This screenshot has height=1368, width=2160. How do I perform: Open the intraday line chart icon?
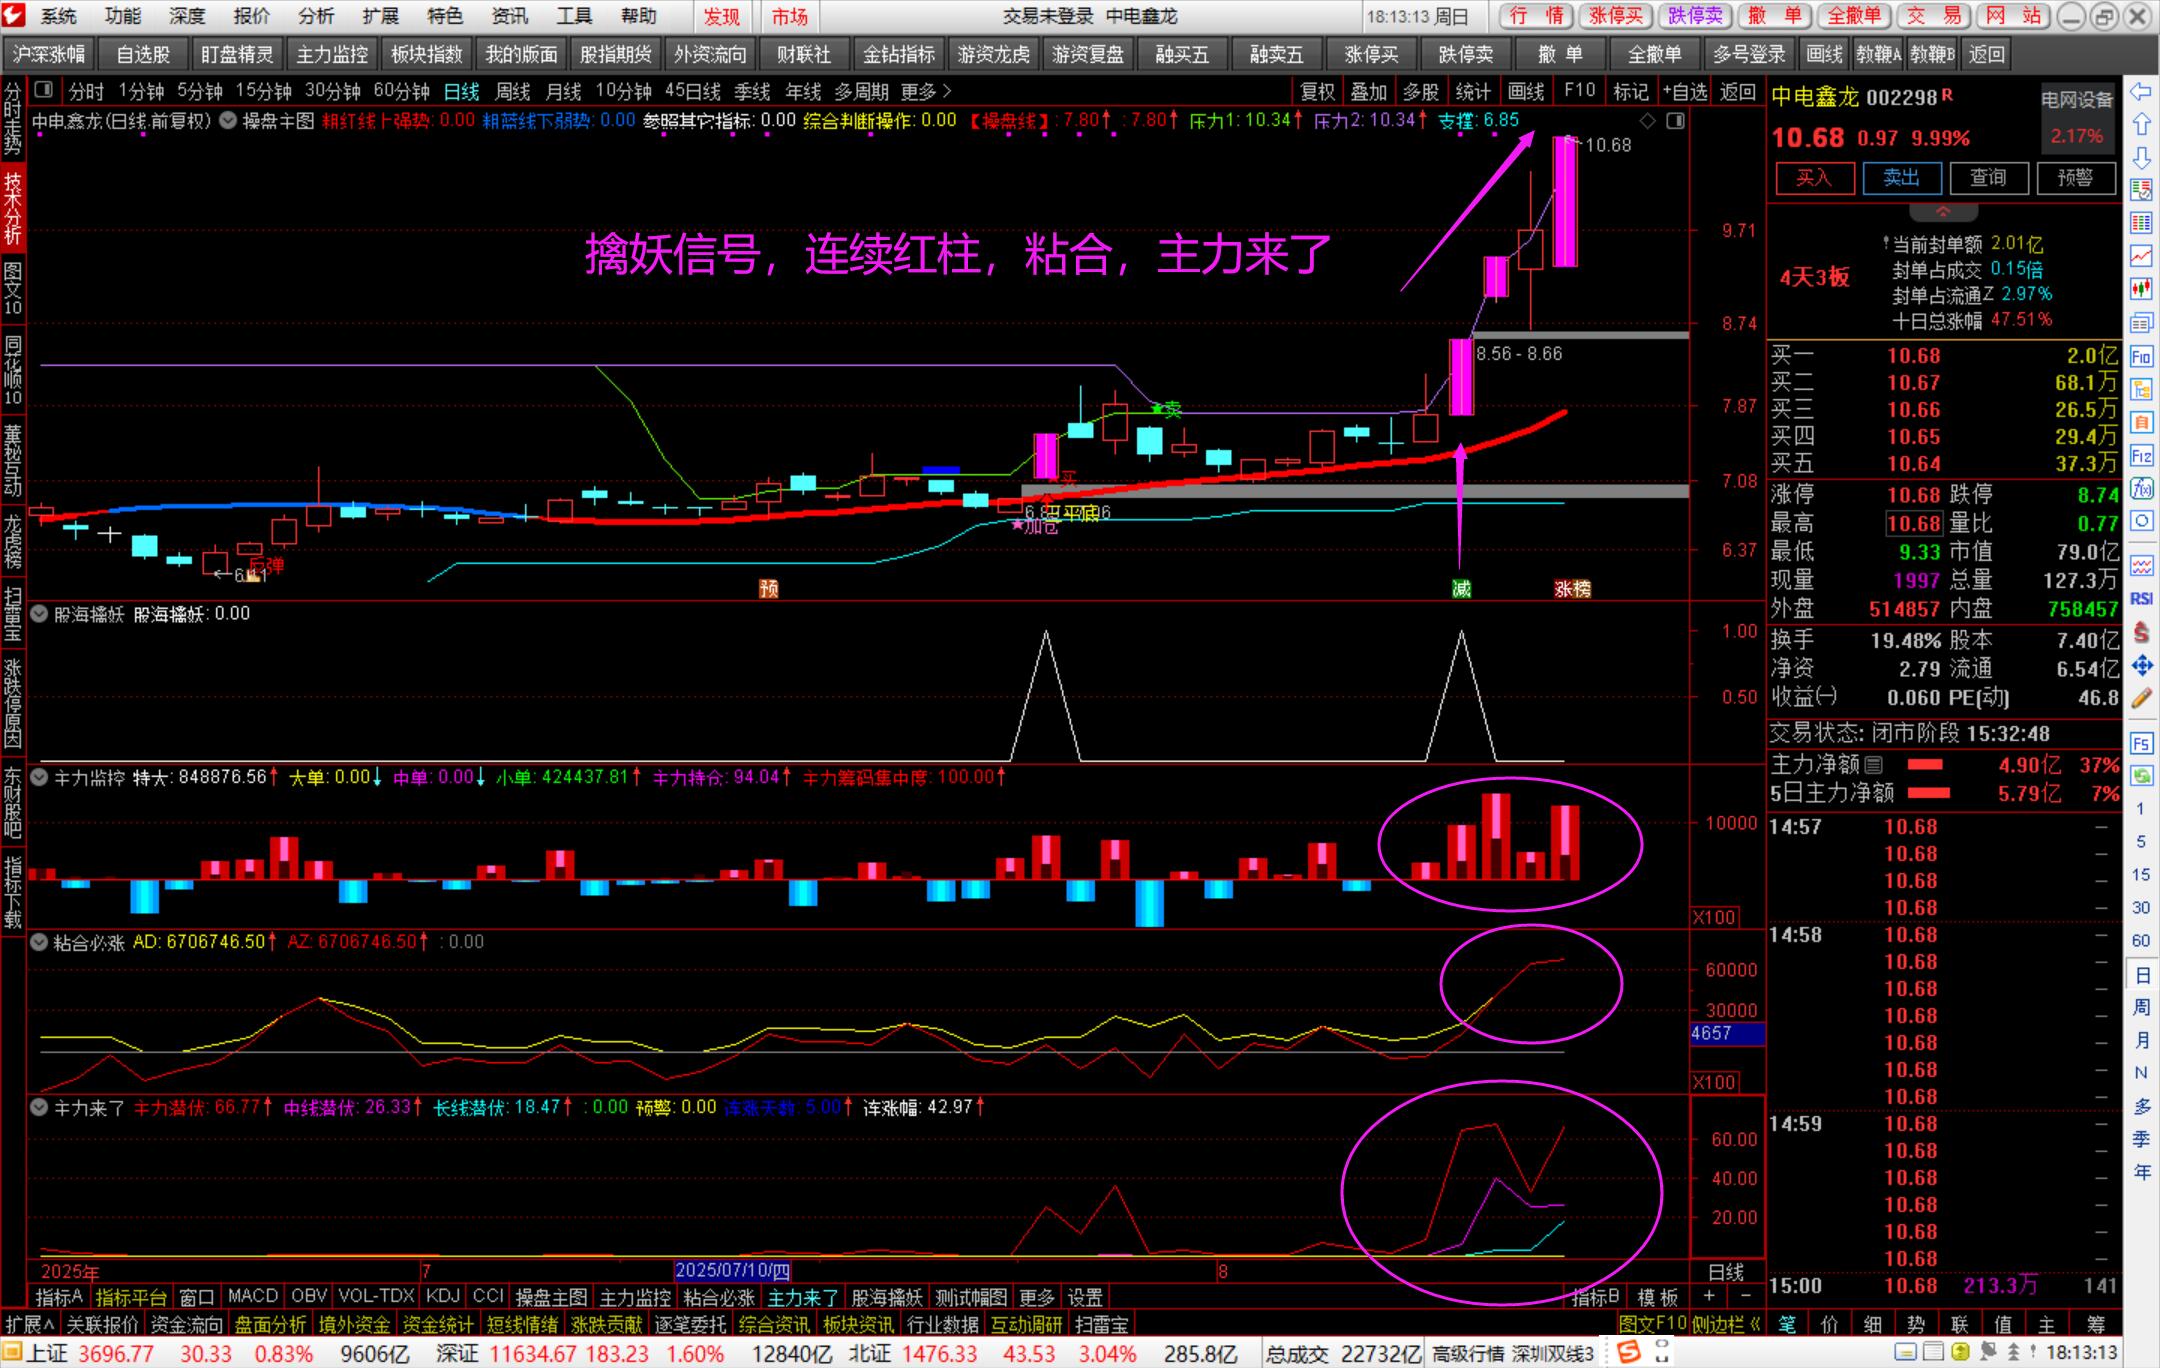[x=2141, y=256]
